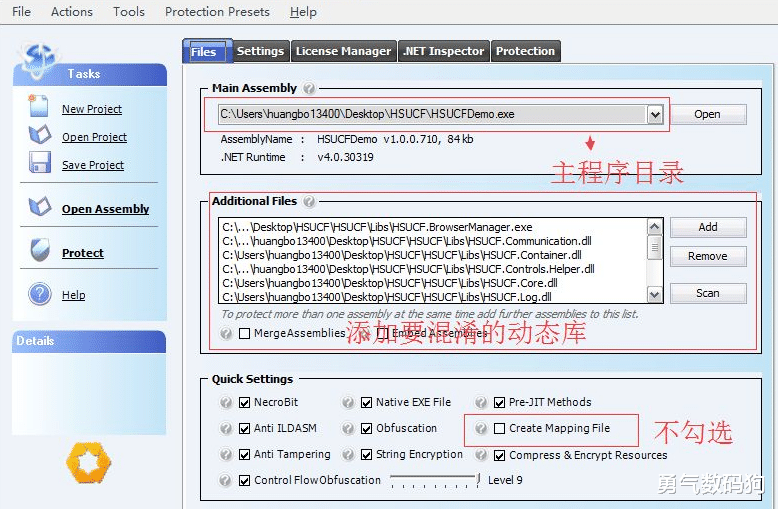Switch to the .NET Inspector tab
778x509 pixels.
(444, 51)
